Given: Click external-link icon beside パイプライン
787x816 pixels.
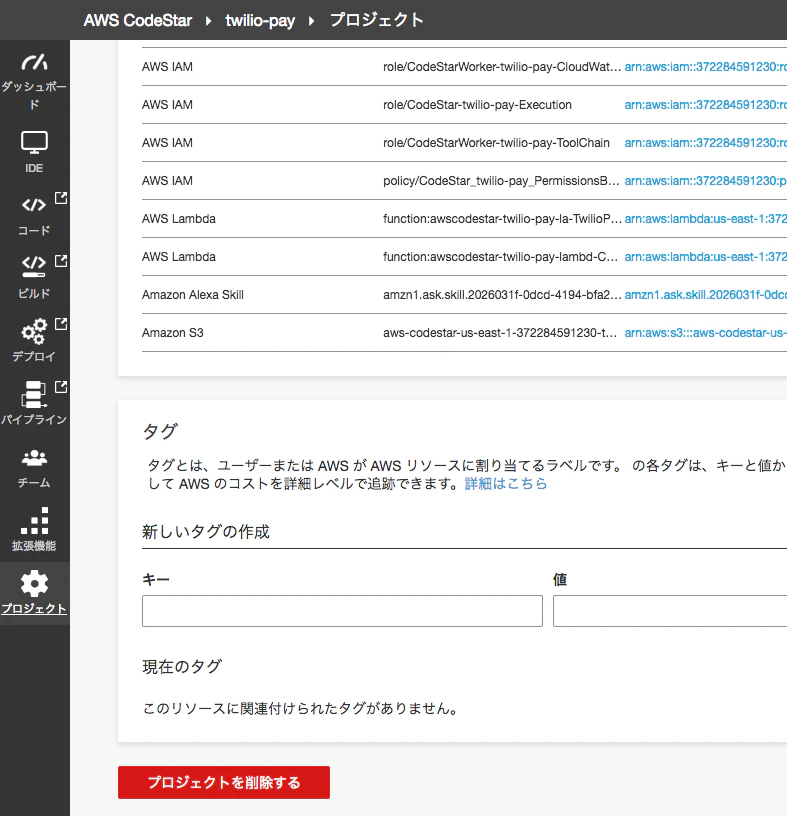Looking at the screenshot, I should 61,387.
